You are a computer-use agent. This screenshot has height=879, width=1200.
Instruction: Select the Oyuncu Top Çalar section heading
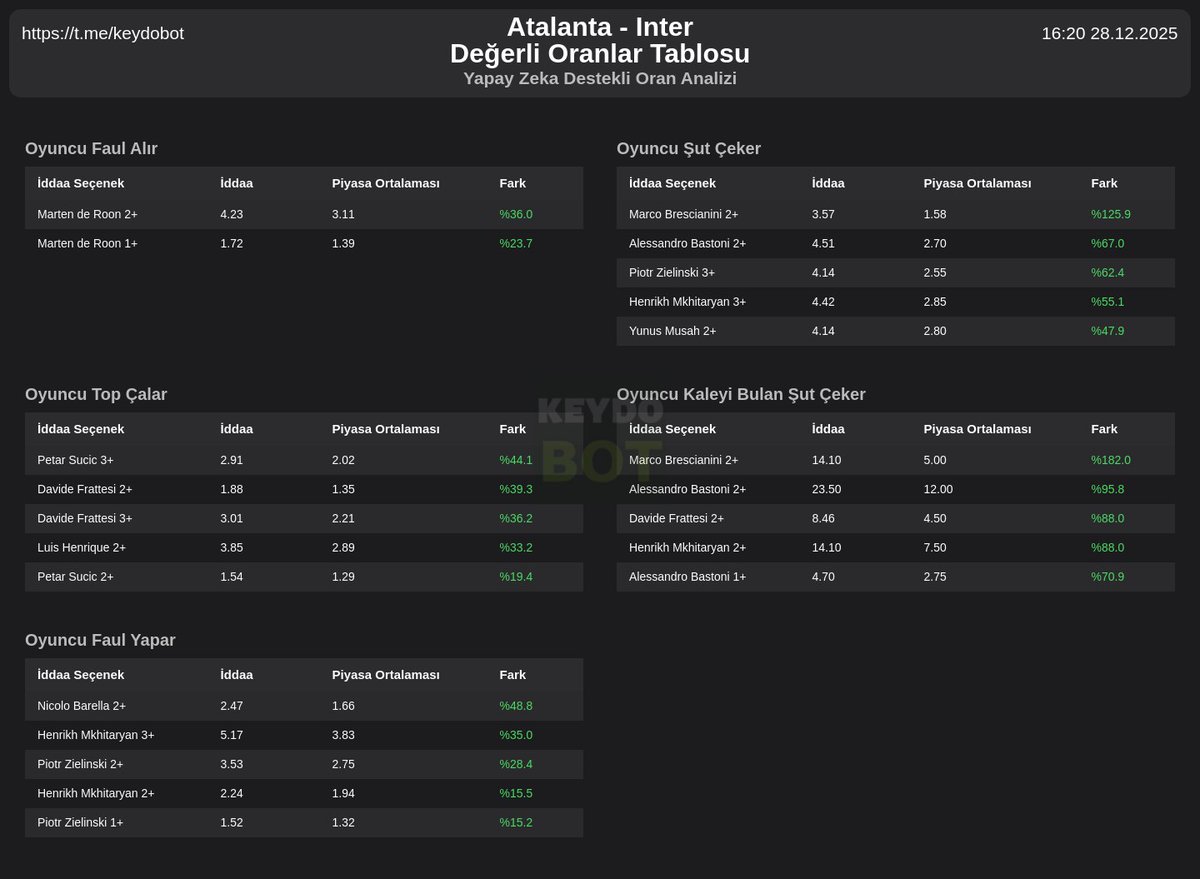[x=96, y=395]
